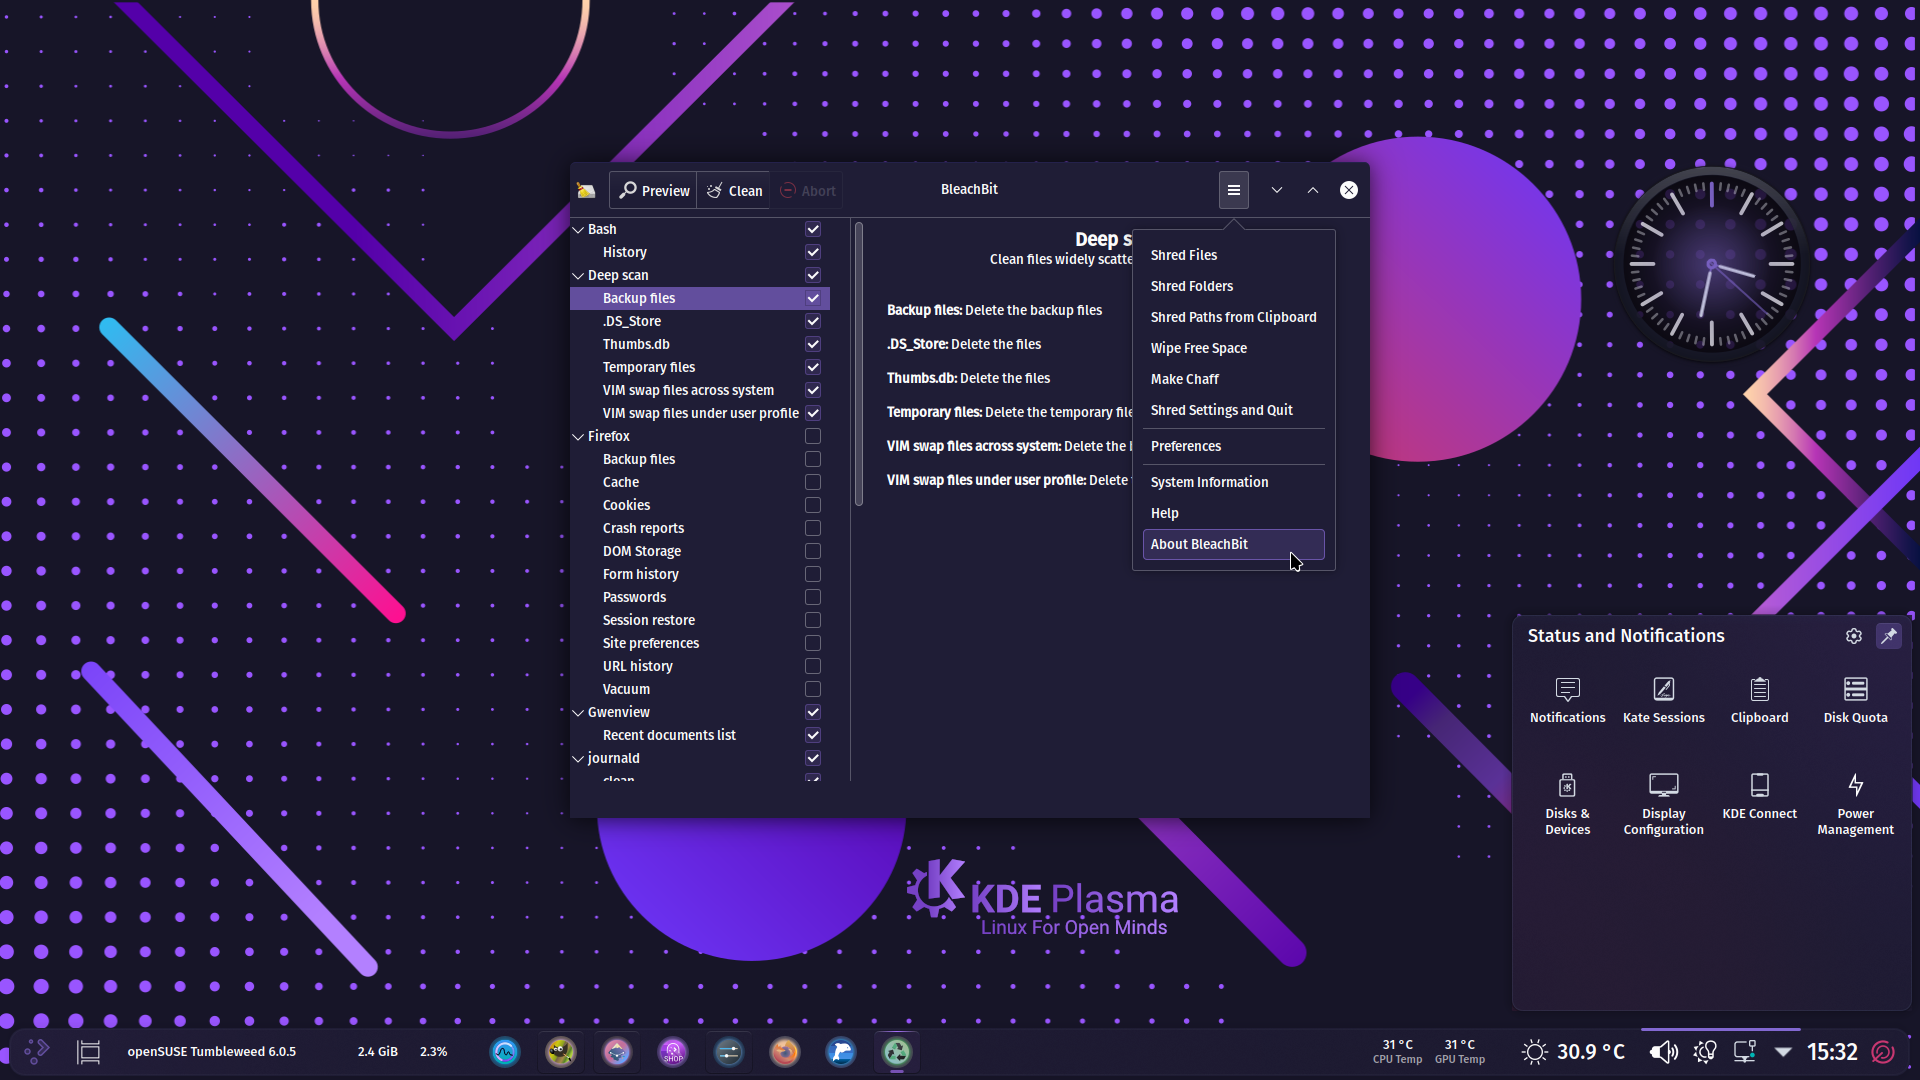Pin the Status and Notifications popup
This screenshot has width=1920, height=1080.
point(1889,636)
